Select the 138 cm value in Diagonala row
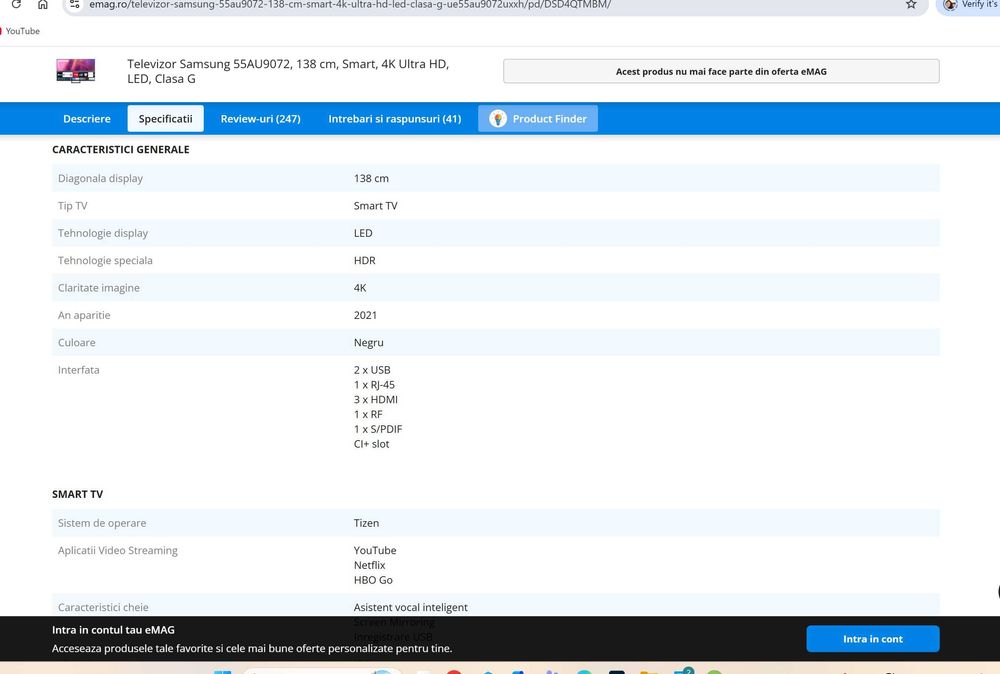 click(x=371, y=179)
